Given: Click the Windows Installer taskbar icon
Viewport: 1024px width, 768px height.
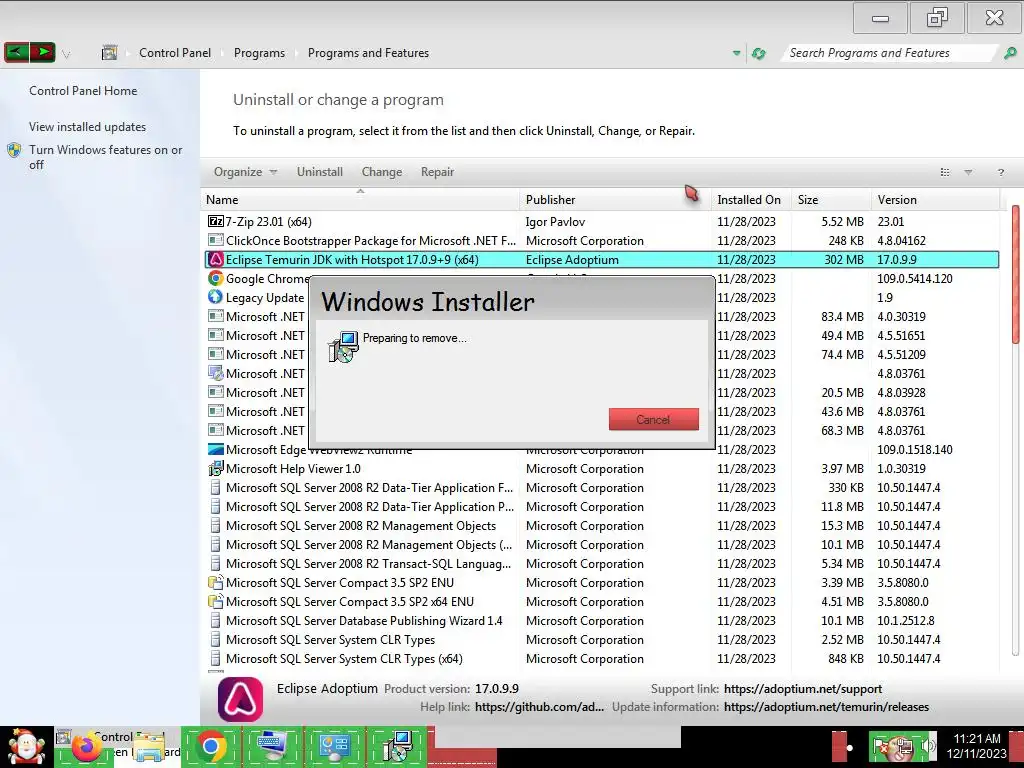Looking at the screenshot, I should point(396,746).
